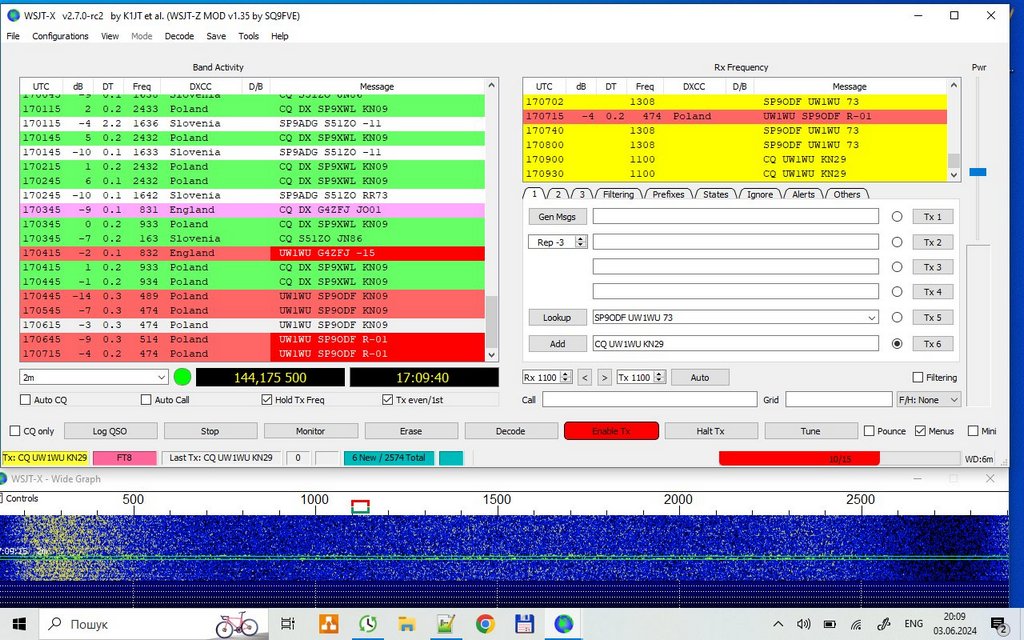Select the Tx 1 radio button
Image resolution: width=1024 pixels, height=640 pixels.
[897, 216]
